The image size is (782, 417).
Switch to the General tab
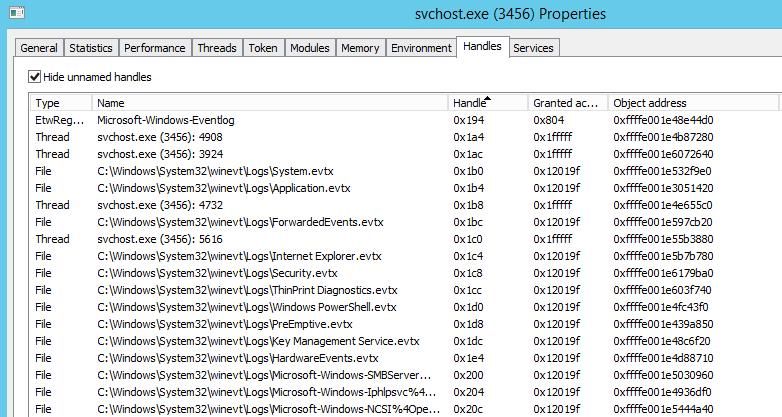tap(39, 48)
